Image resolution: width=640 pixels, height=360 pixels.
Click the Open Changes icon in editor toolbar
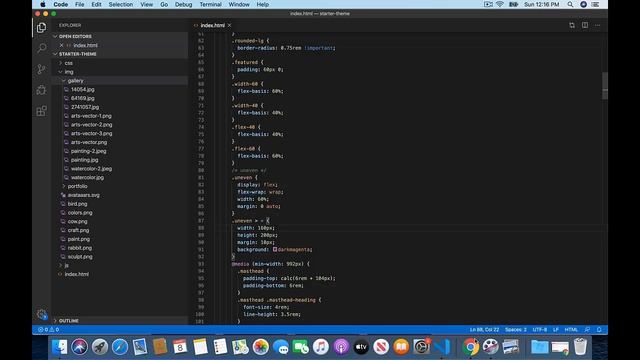coord(572,25)
